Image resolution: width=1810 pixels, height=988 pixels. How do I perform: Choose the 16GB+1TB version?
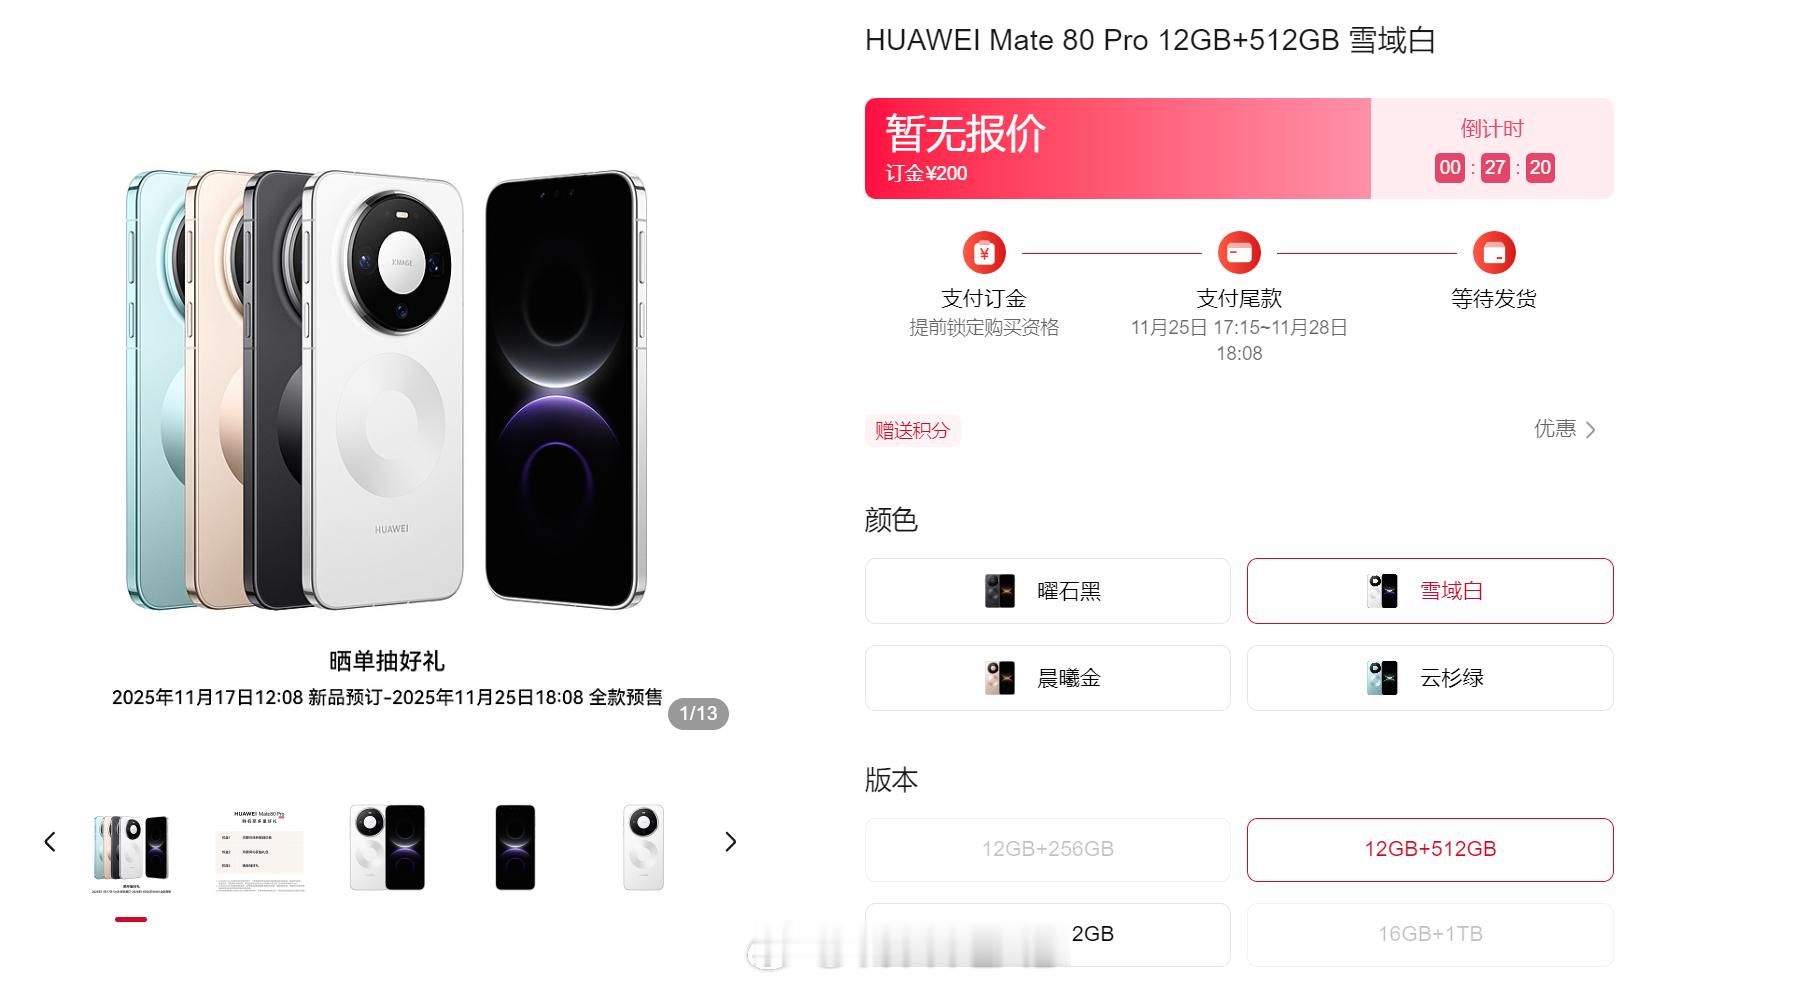[1430, 934]
